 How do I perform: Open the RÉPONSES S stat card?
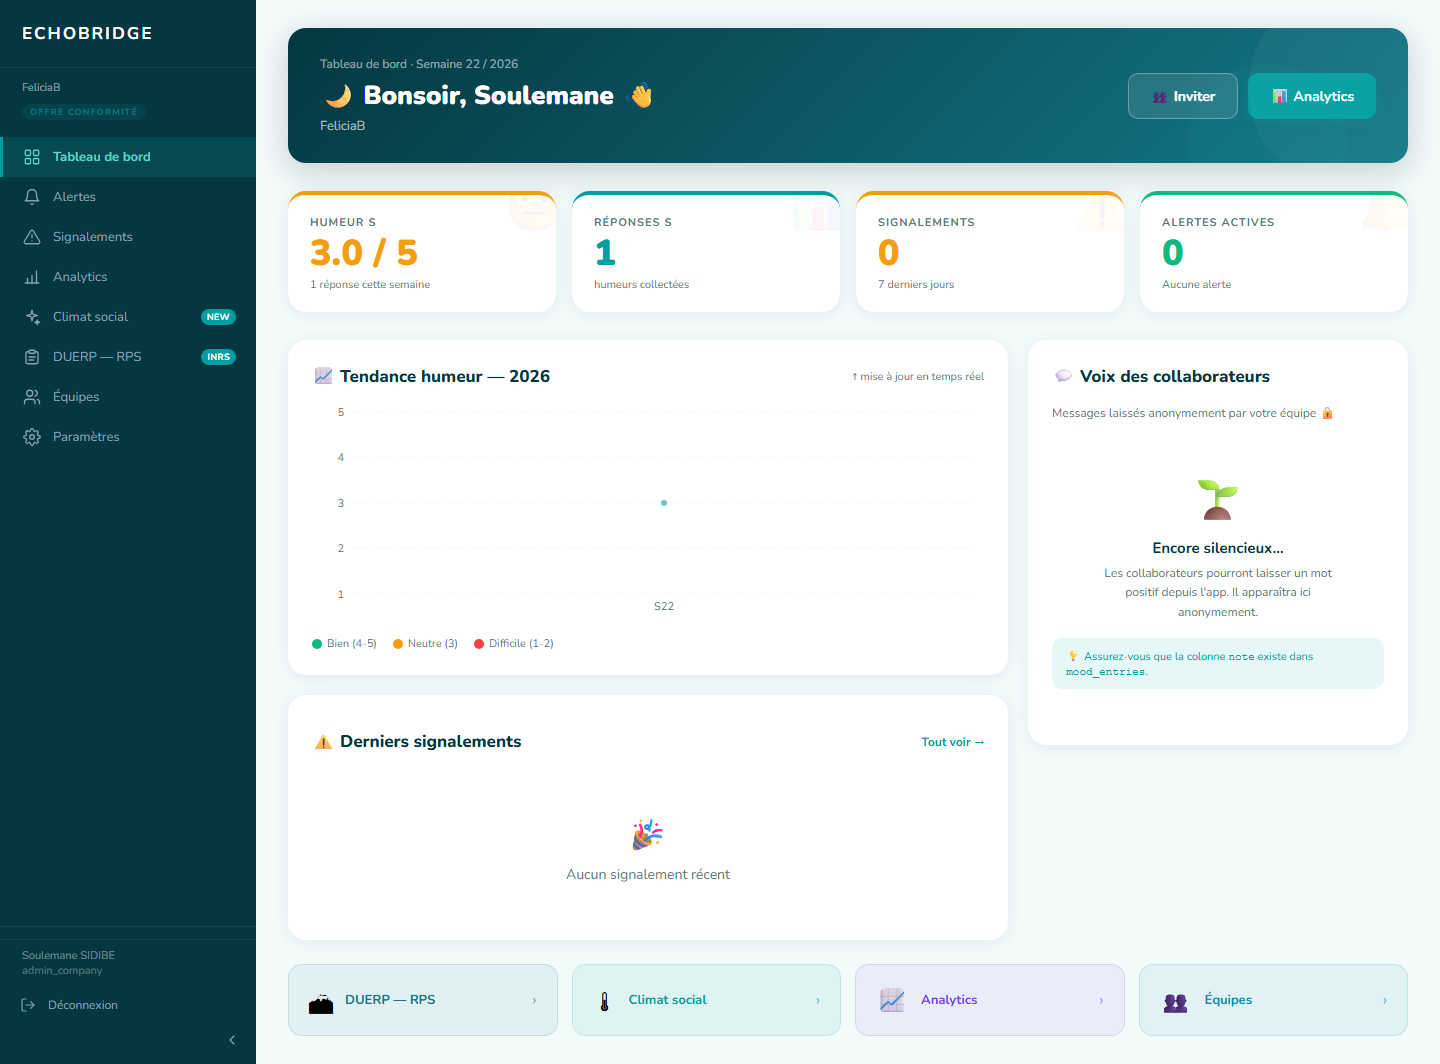(706, 252)
